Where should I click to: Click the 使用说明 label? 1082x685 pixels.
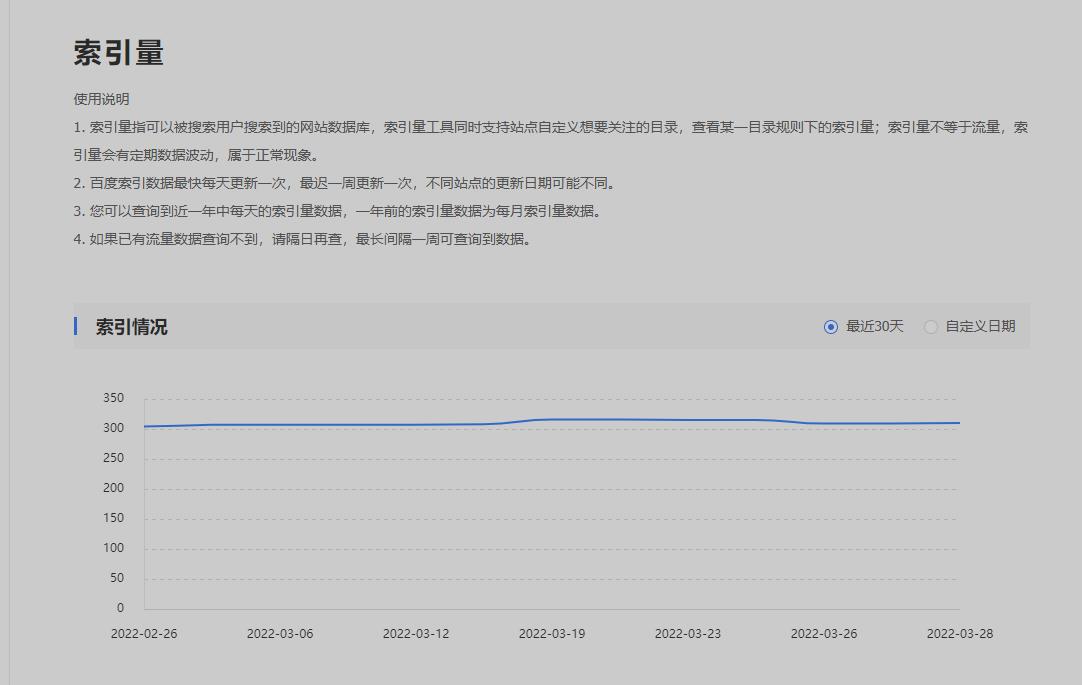click(x=101, y=99)
